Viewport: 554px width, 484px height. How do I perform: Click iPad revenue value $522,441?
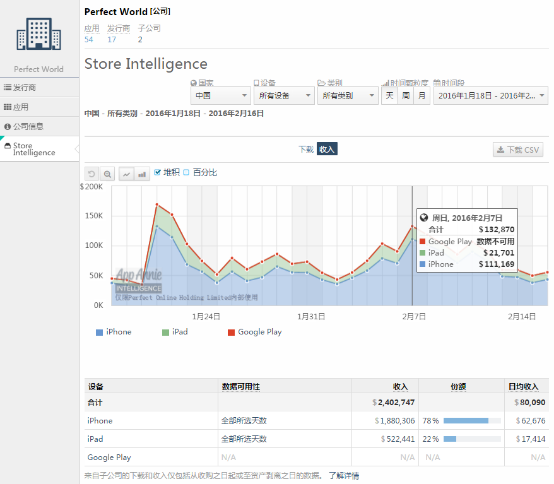pos(397,439)
